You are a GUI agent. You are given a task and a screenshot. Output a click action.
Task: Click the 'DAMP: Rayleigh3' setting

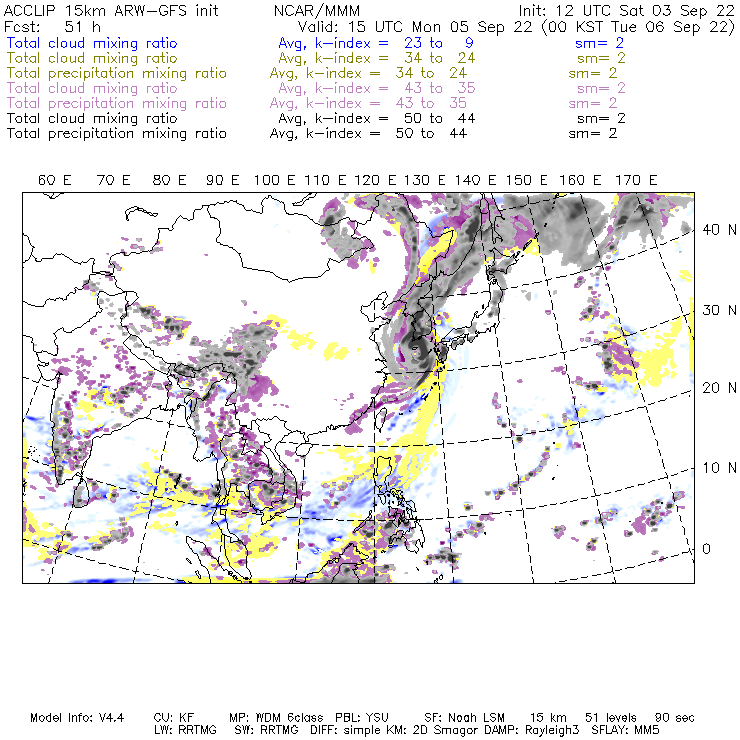coord(531,731)
